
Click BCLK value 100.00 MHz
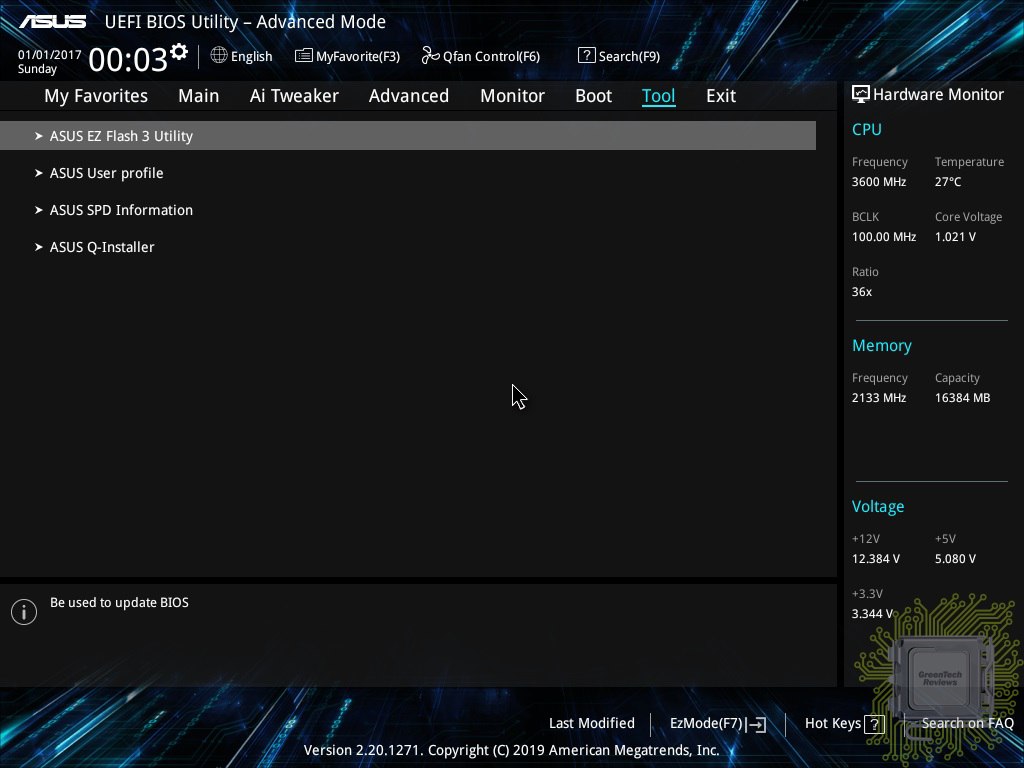click(884, 236)
